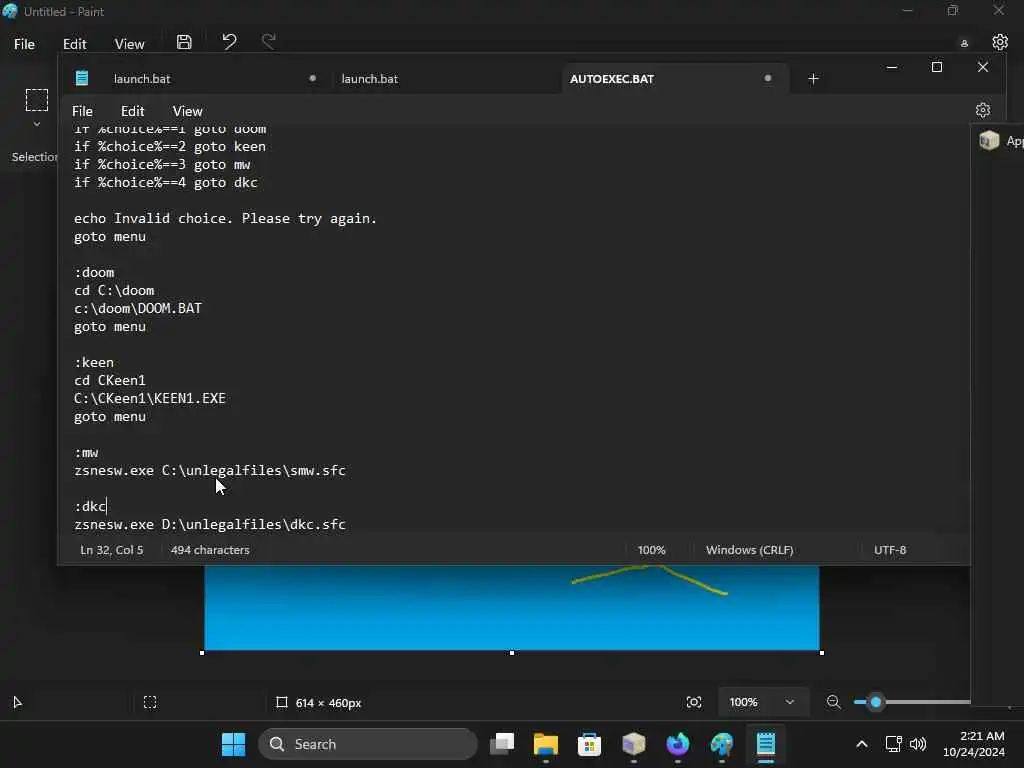Open the box app icon on taskbar
Screen dimensions: 1024x768
(x=633, y=744)
